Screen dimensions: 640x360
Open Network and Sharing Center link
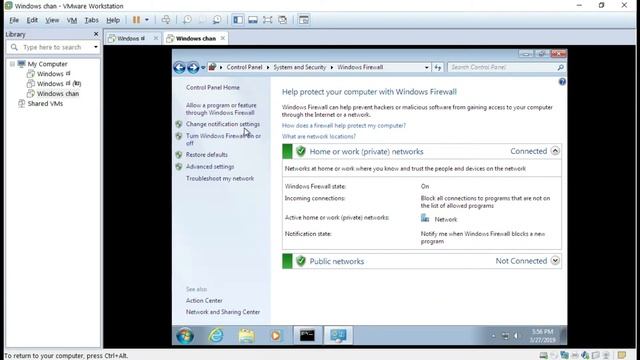pyautogui.click(x=223, y=312)
